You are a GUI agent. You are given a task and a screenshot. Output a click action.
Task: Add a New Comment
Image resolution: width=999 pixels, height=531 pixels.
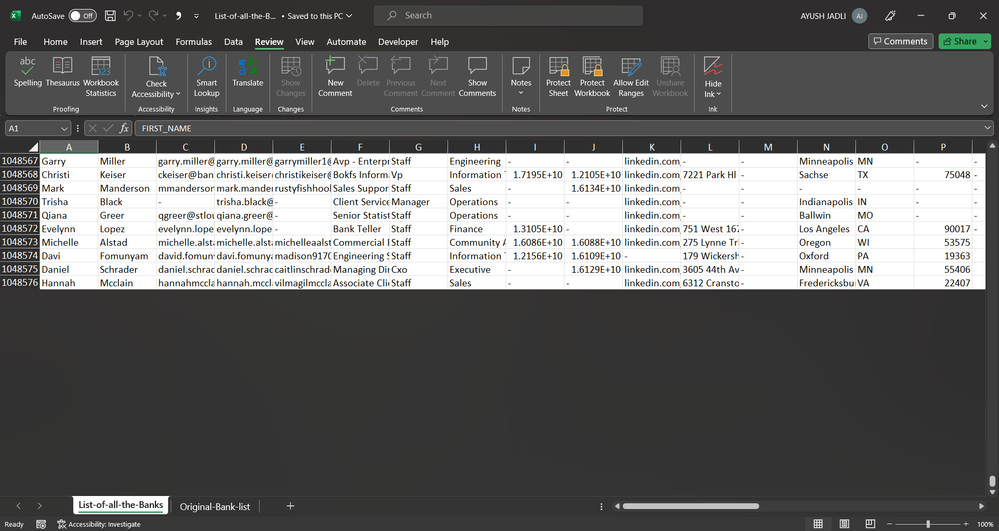click(335, 76)
